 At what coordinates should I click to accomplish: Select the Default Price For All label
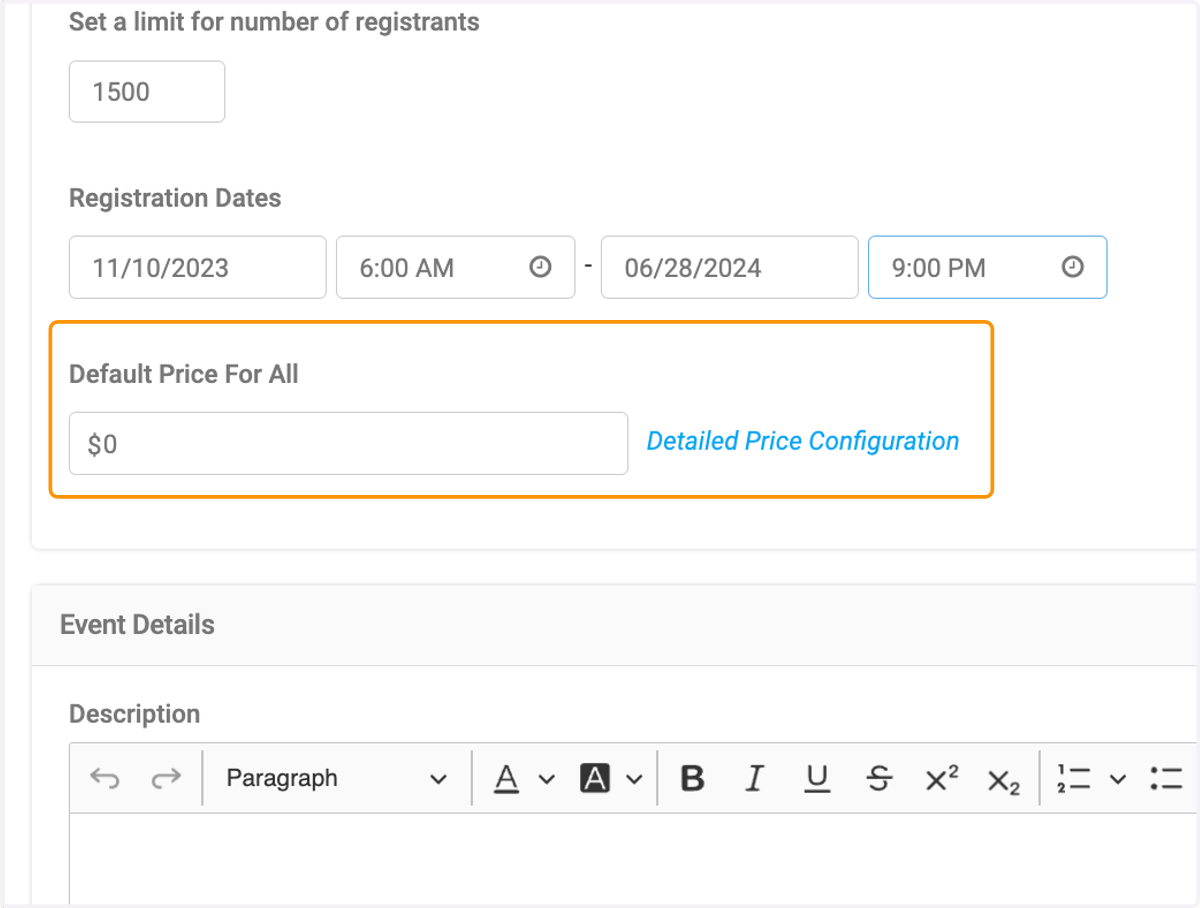click(184, 374)
